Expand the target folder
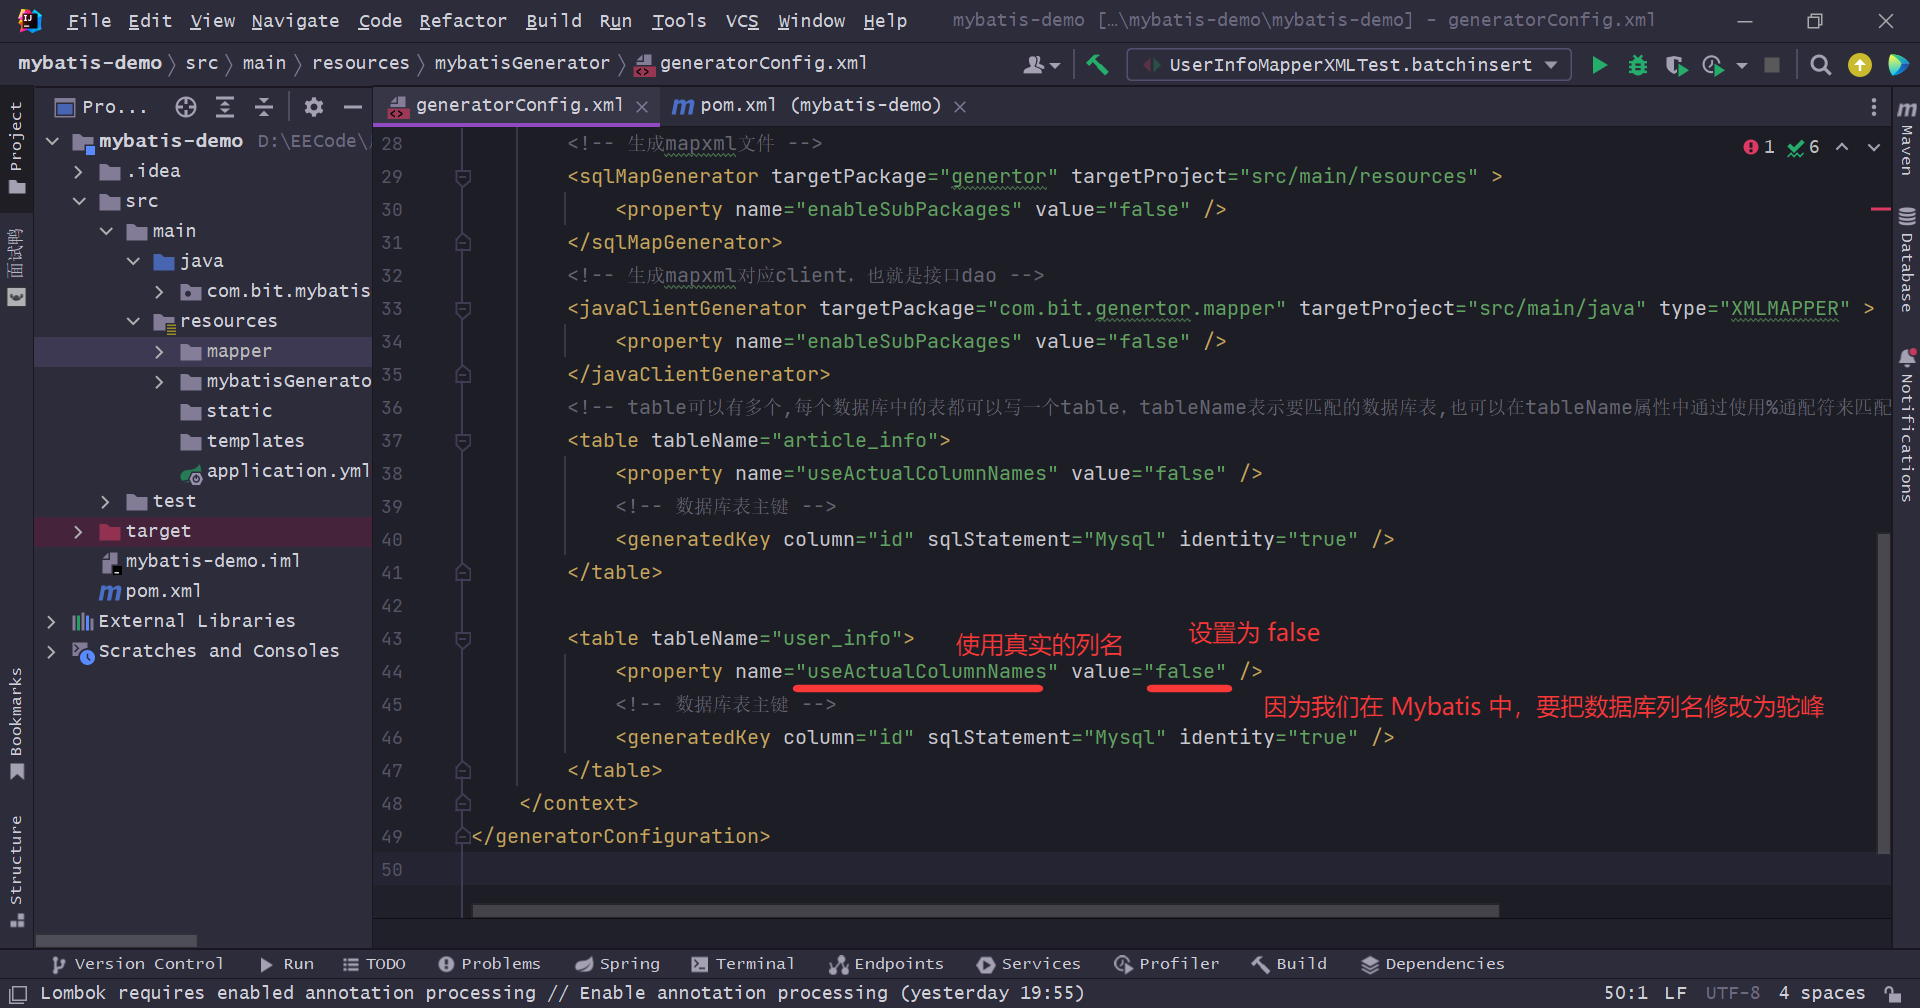Viewport: 1920px width, 1008px height. click(x=79, y=531)
